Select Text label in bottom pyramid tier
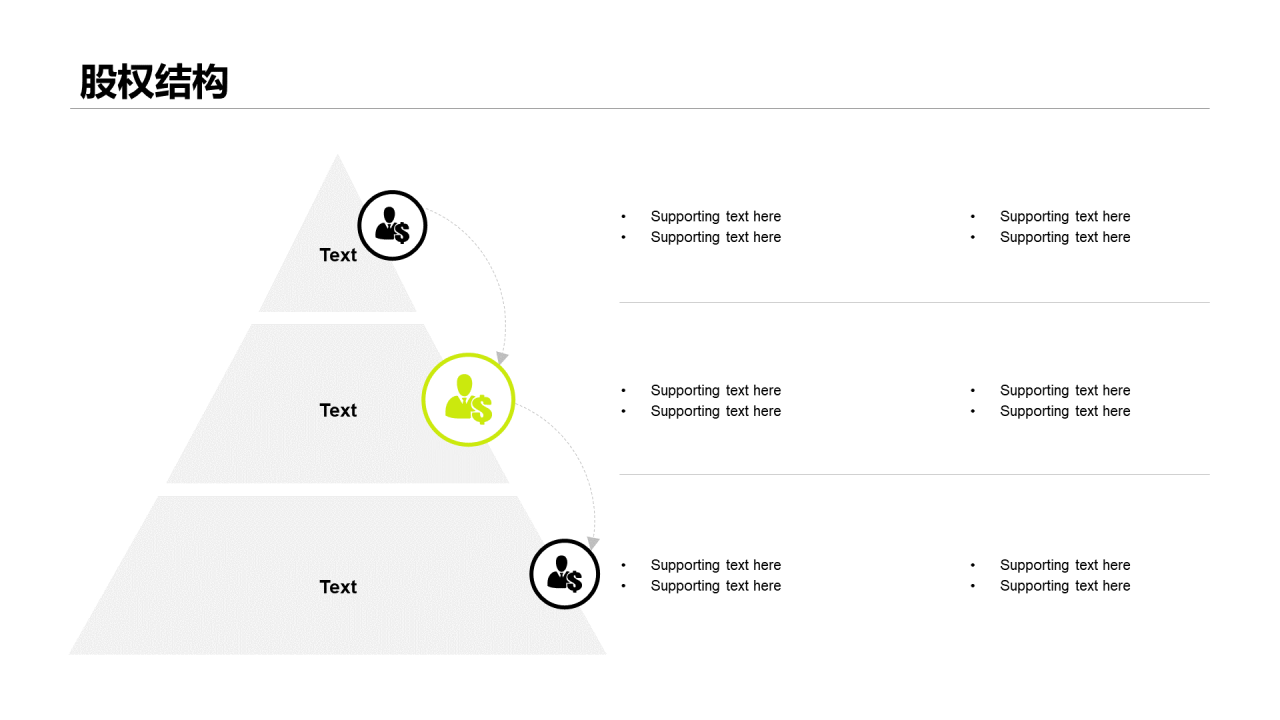1280x720 pixels. [338, 587]
